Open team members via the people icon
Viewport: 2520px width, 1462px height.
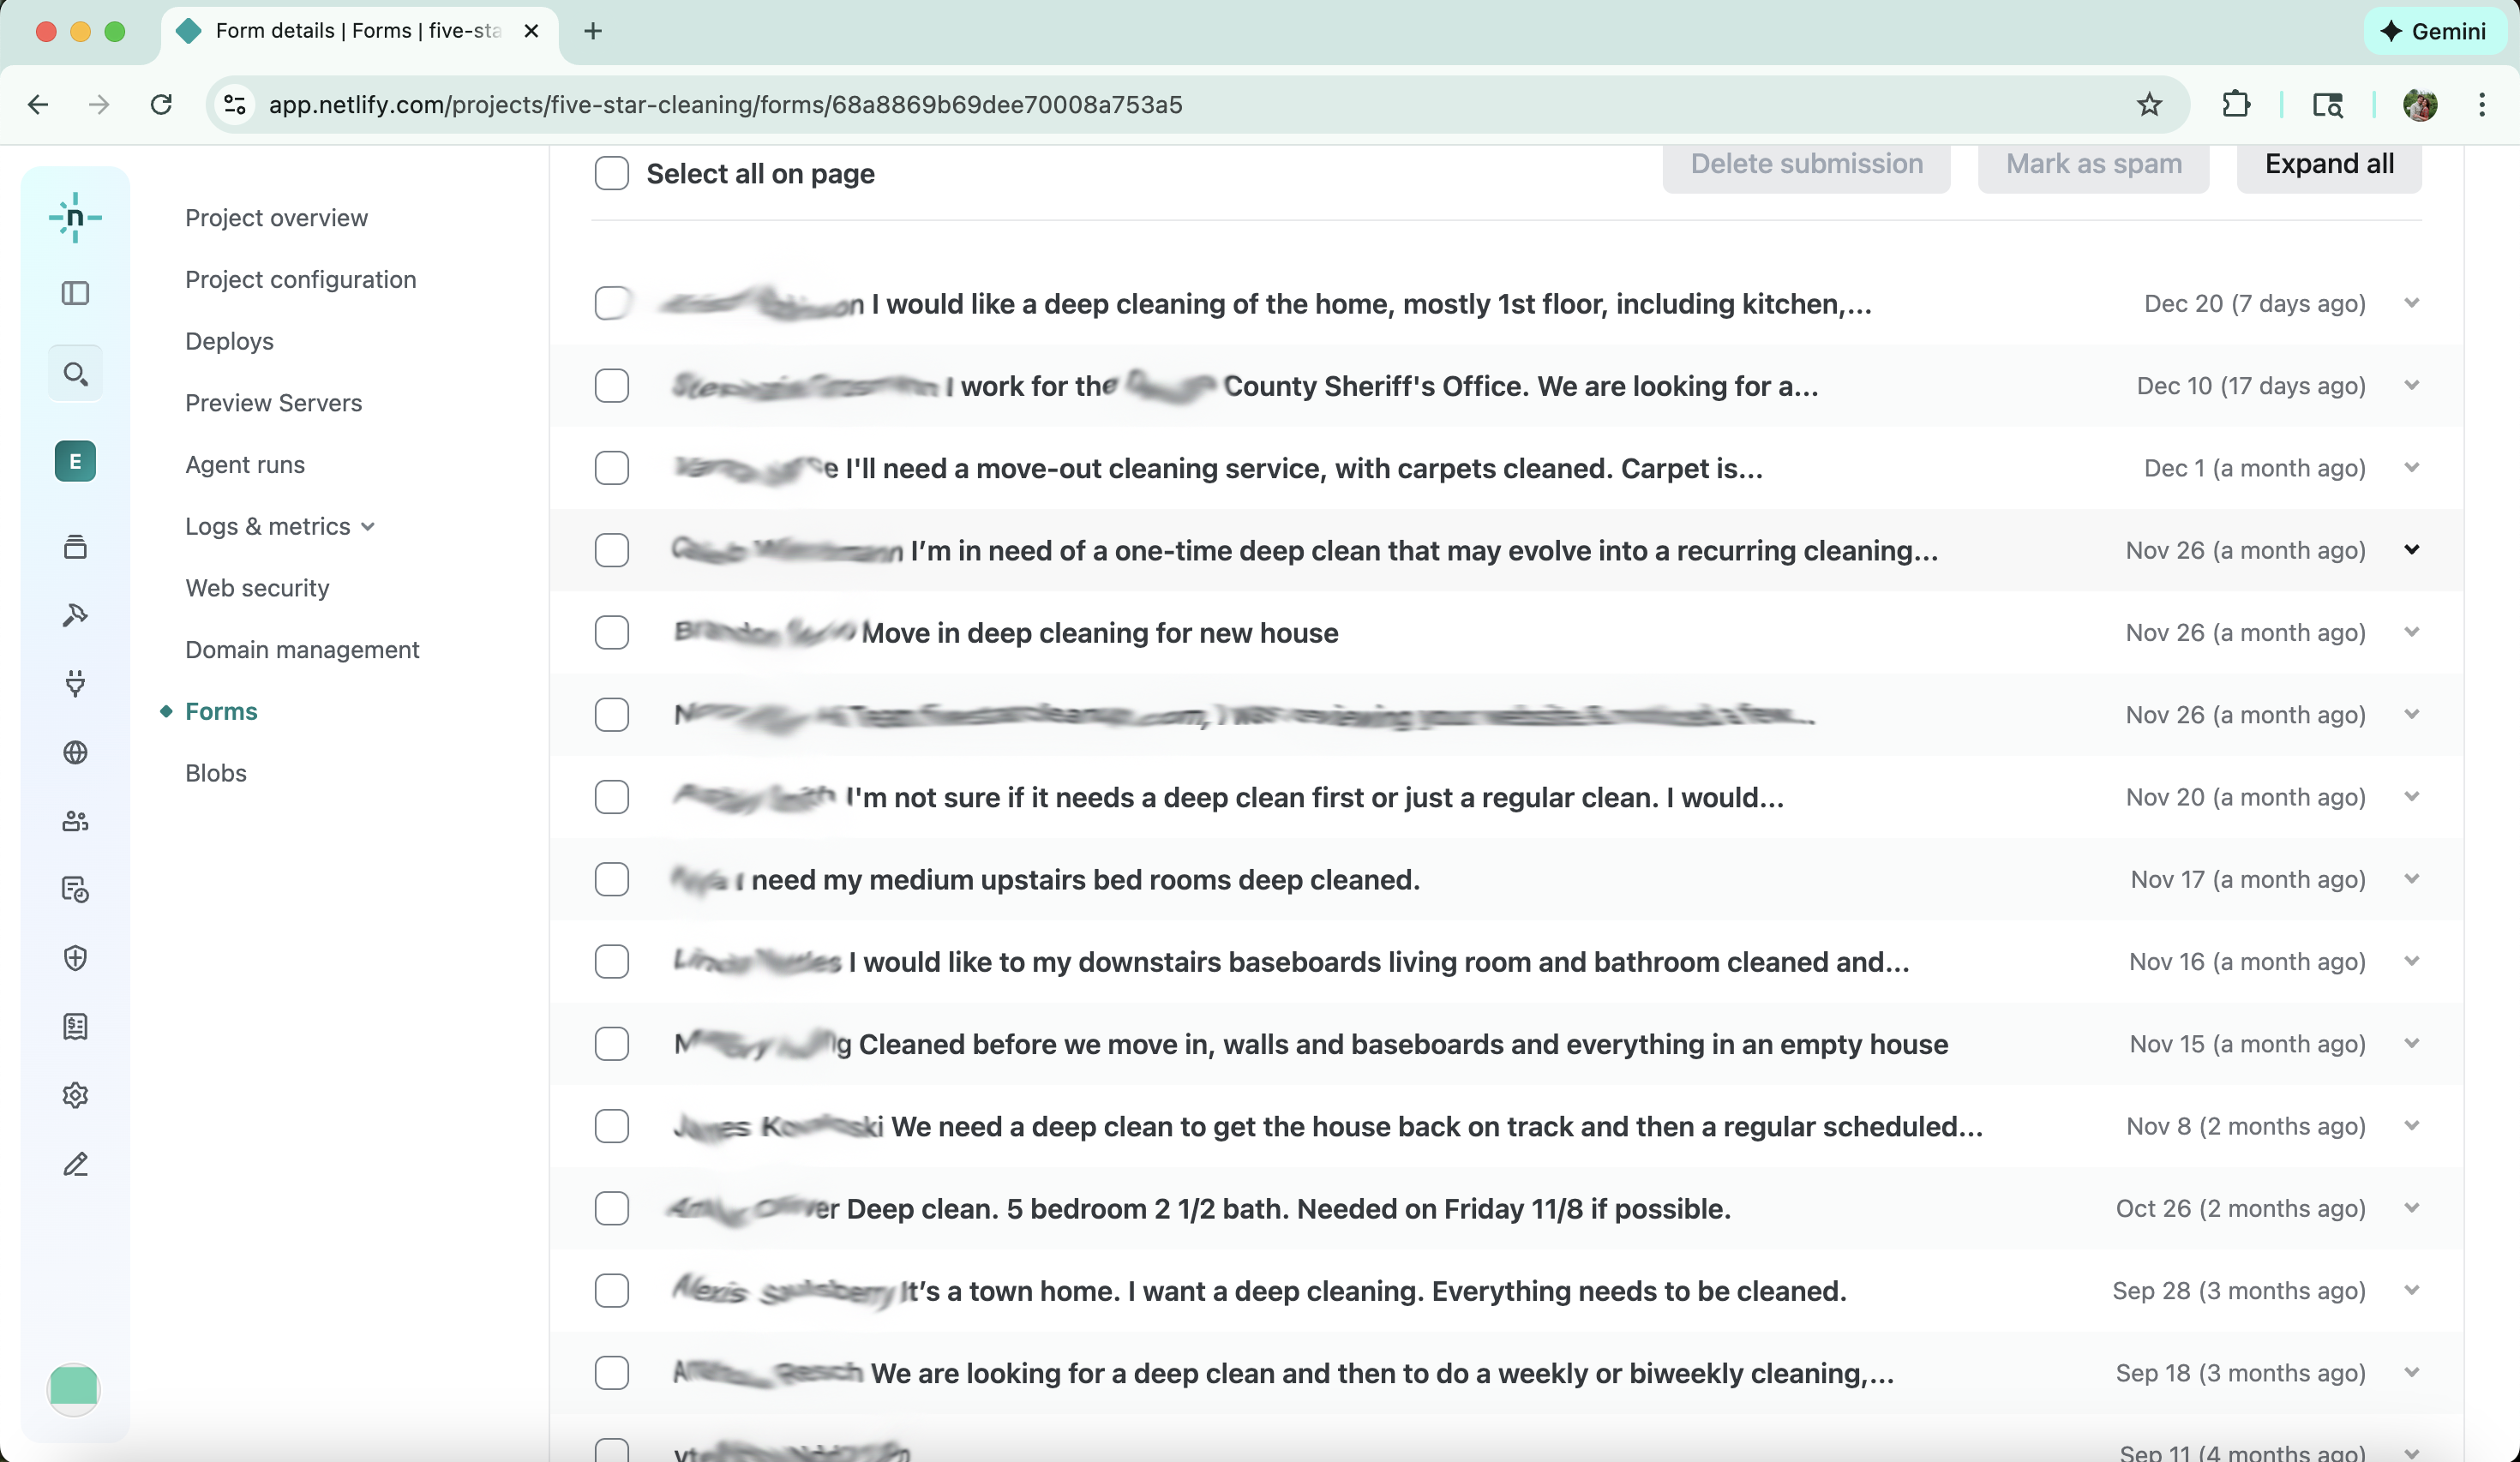[x=75, y=821]
